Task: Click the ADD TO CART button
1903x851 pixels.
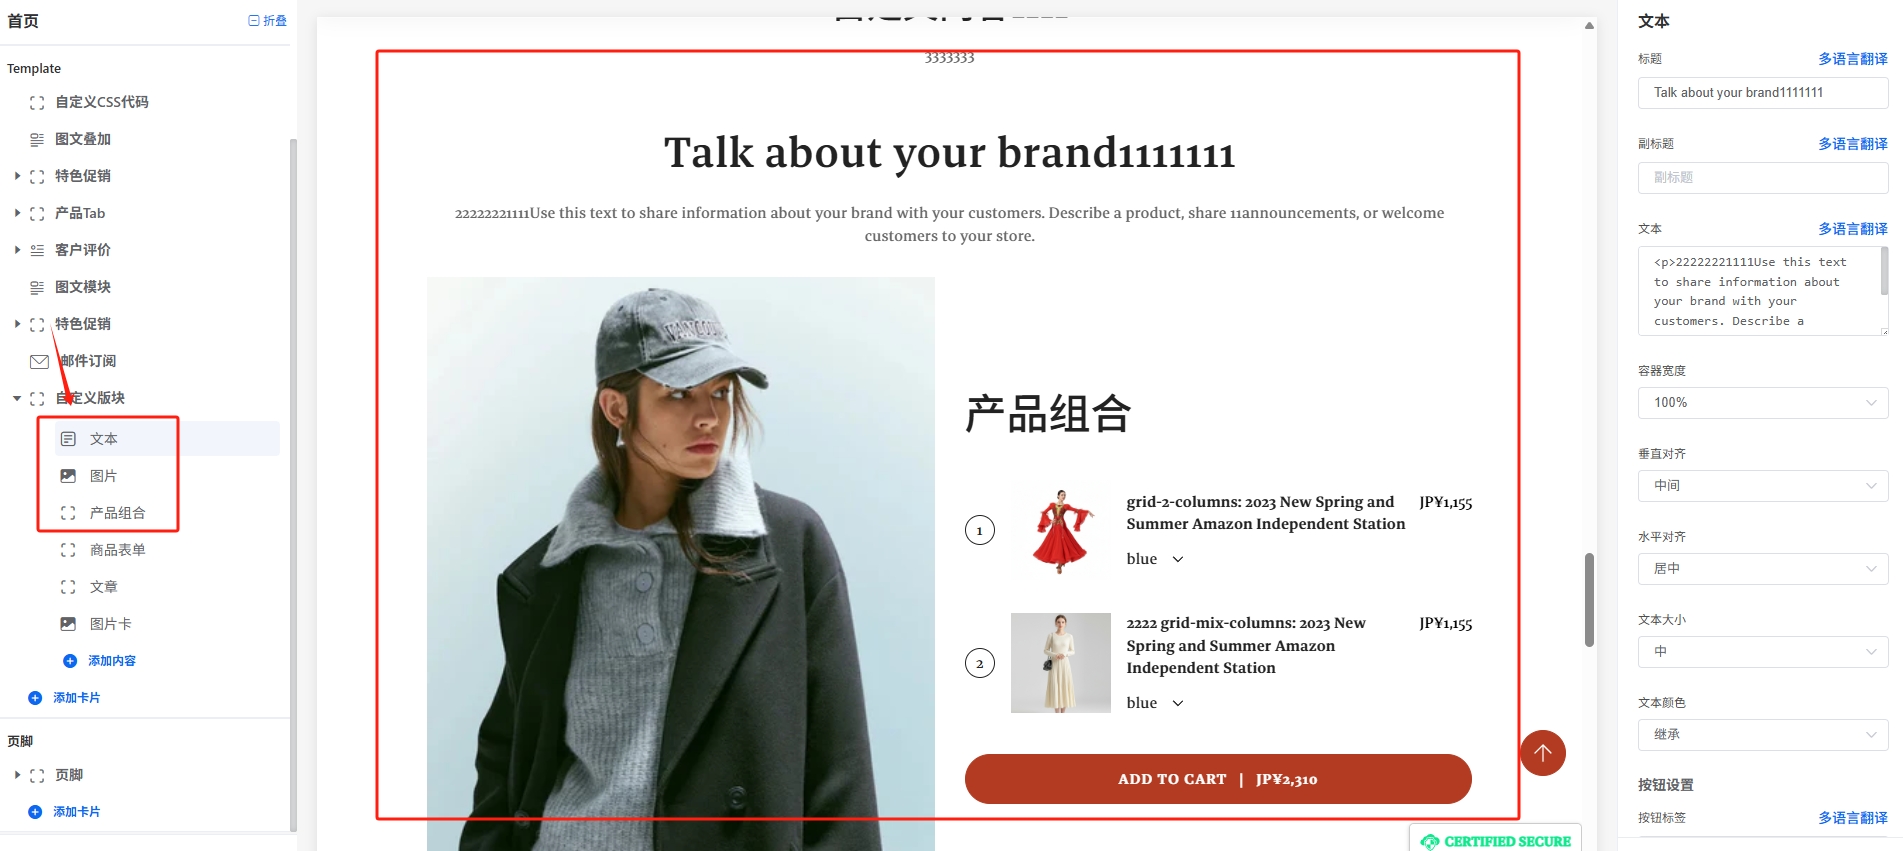Action: [x=1218, y=779]
